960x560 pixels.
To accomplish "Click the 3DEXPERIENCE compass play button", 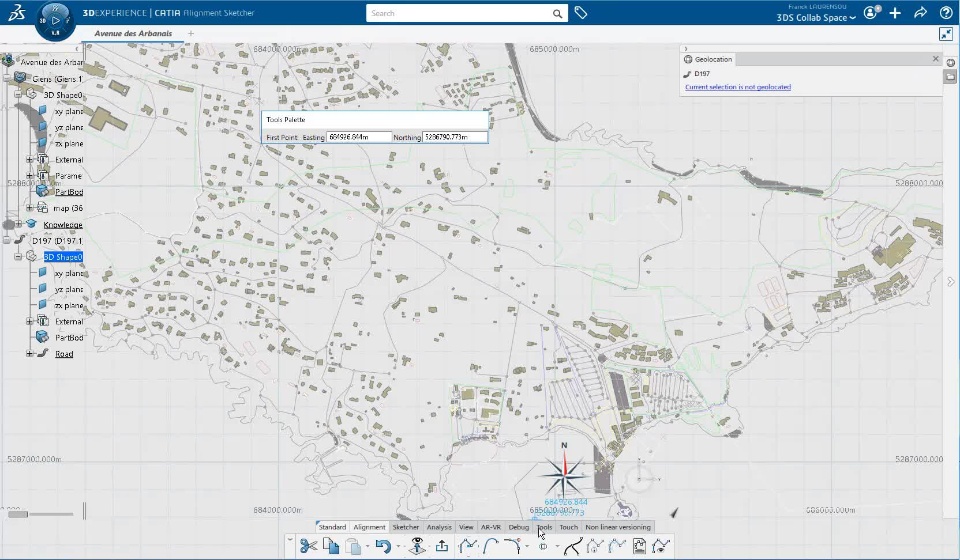I will [56, 20].
